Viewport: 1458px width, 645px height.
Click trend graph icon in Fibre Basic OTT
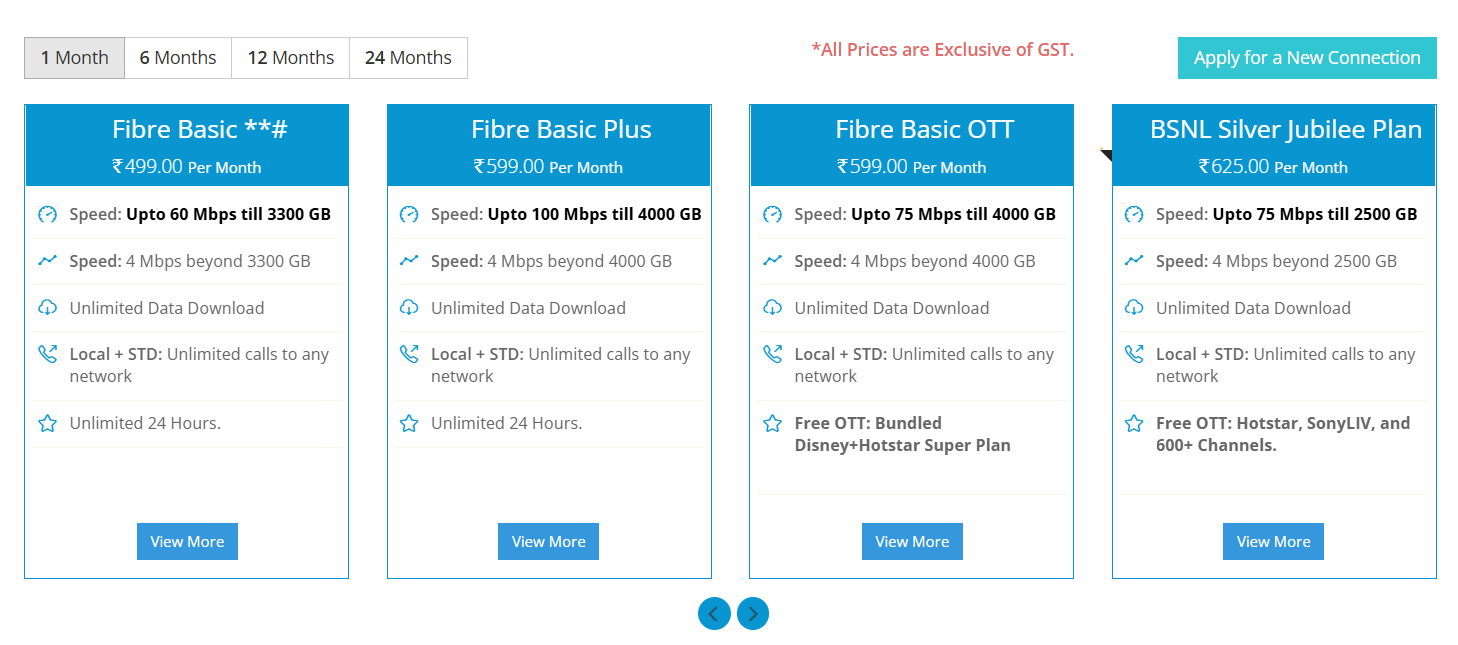pos(772,261)
